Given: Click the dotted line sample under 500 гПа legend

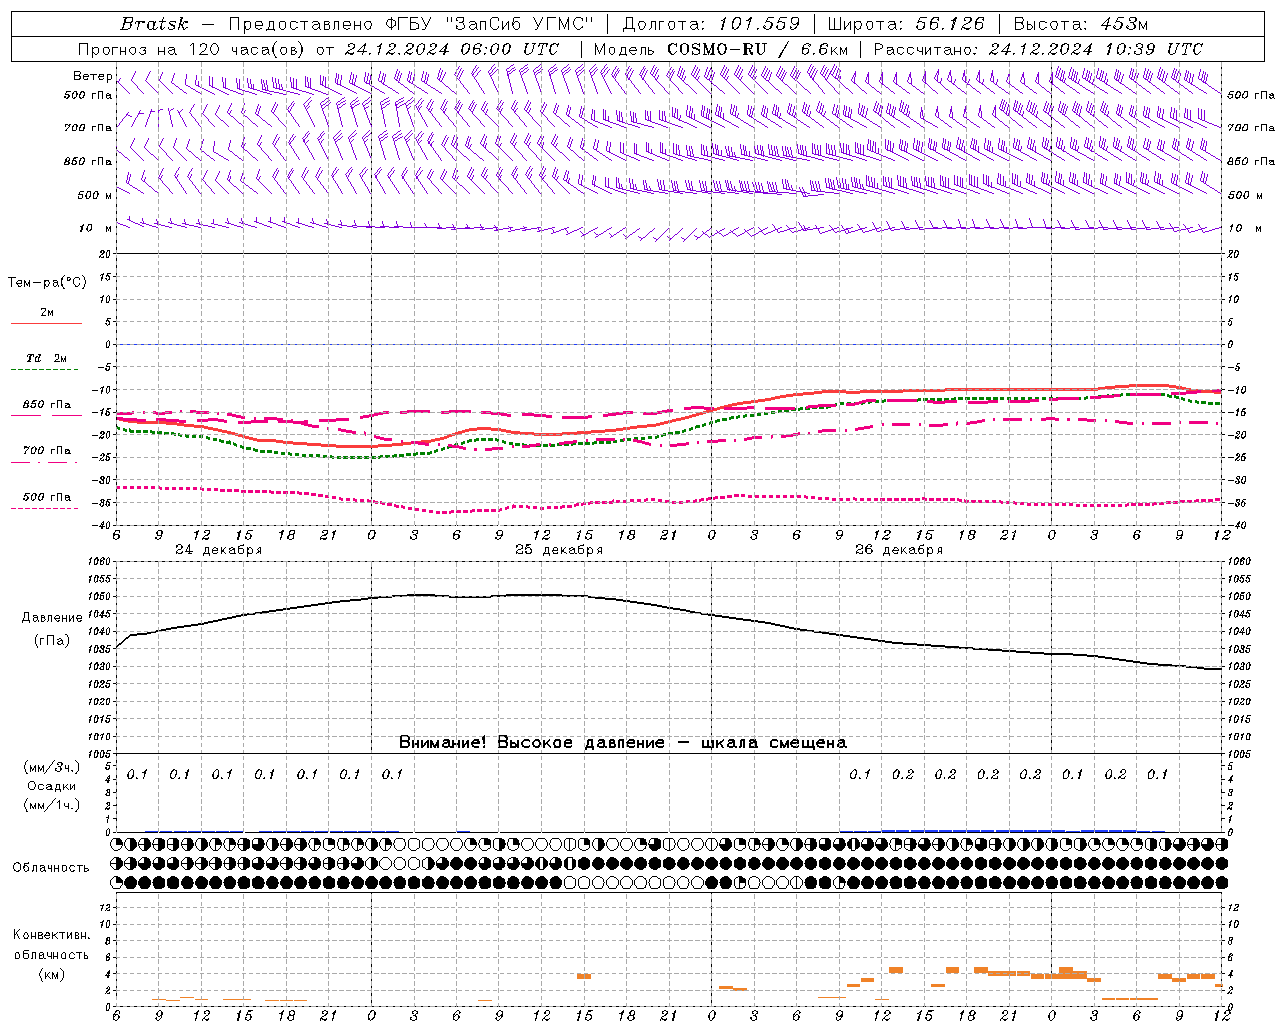Looking at the screenshot, I should [x=45, y=508].
